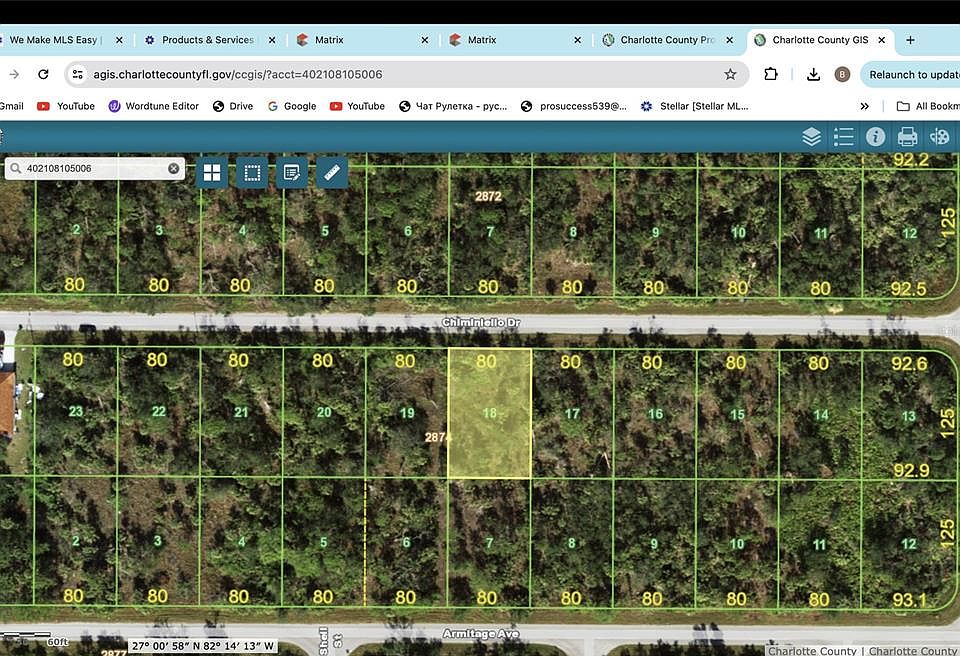Click the browser address bar URL

pos(238,74)
